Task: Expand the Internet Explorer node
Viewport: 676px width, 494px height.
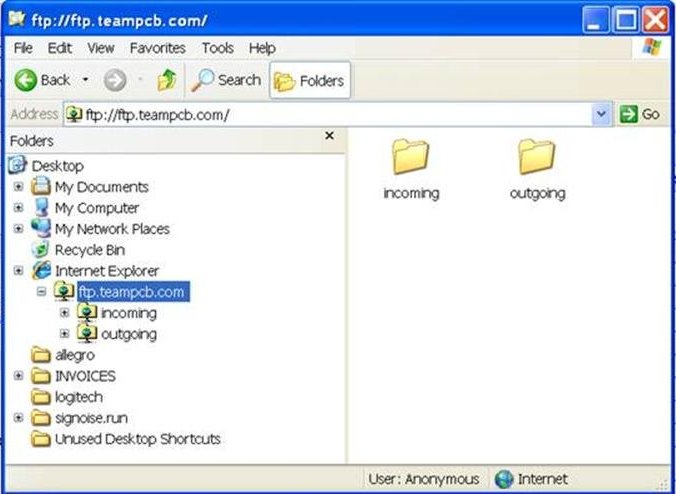Action: pos(18,271)
